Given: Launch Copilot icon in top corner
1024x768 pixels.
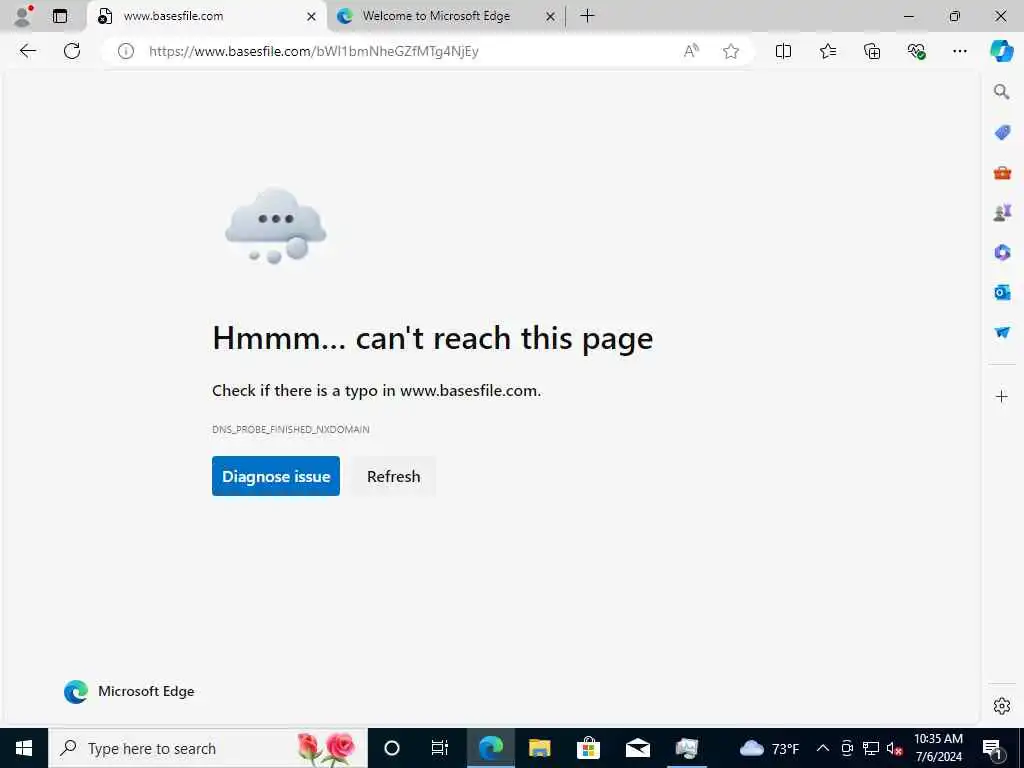Looking at the screenshot, I should pos(1002,51).
